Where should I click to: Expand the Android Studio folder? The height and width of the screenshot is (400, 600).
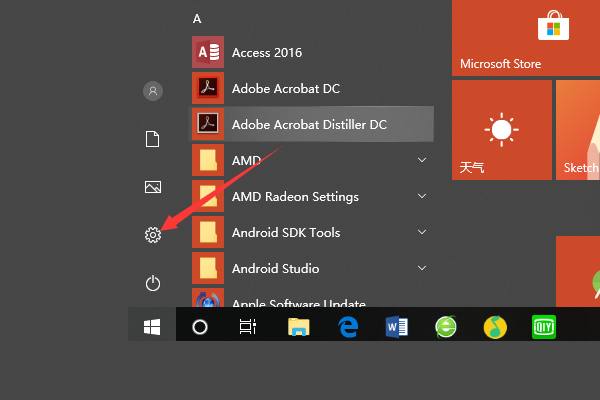(422, 268)
